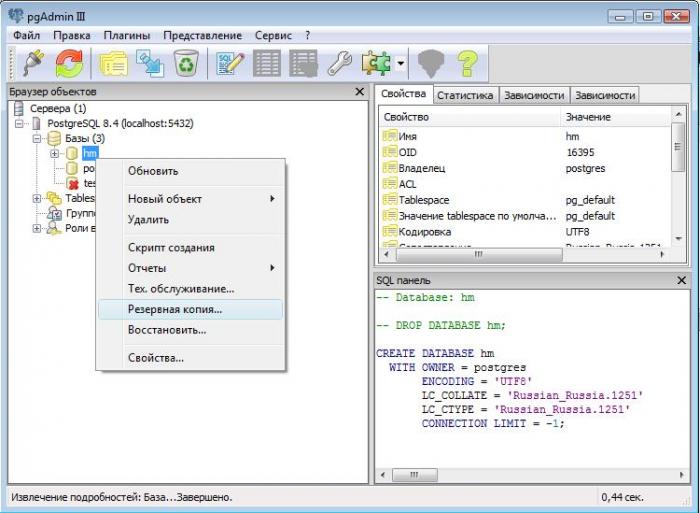
Task: Collapse the PostgreSQL 8.4 server node
Action: pos(19,123)
